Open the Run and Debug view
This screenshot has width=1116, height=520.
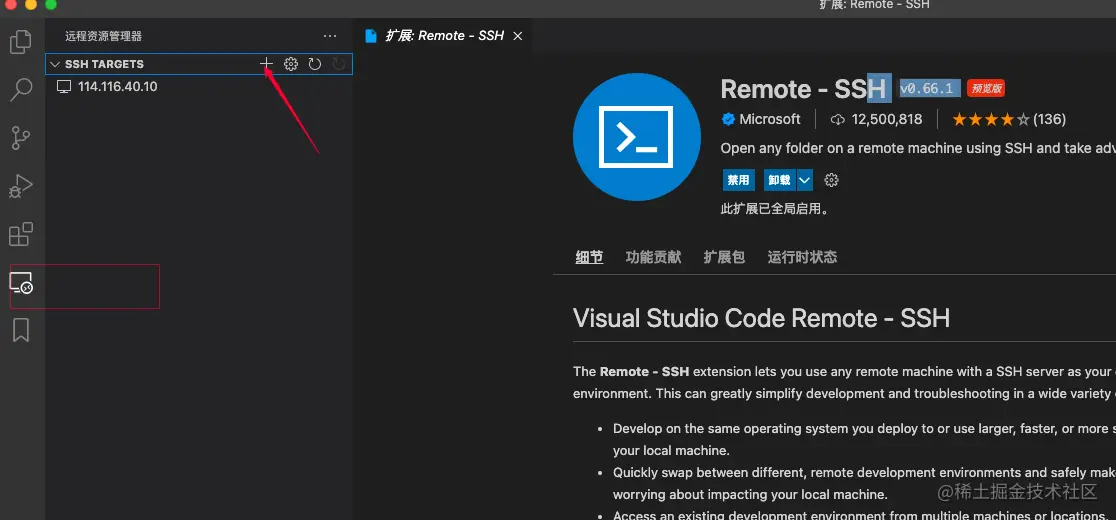click(x=21, y=186)
